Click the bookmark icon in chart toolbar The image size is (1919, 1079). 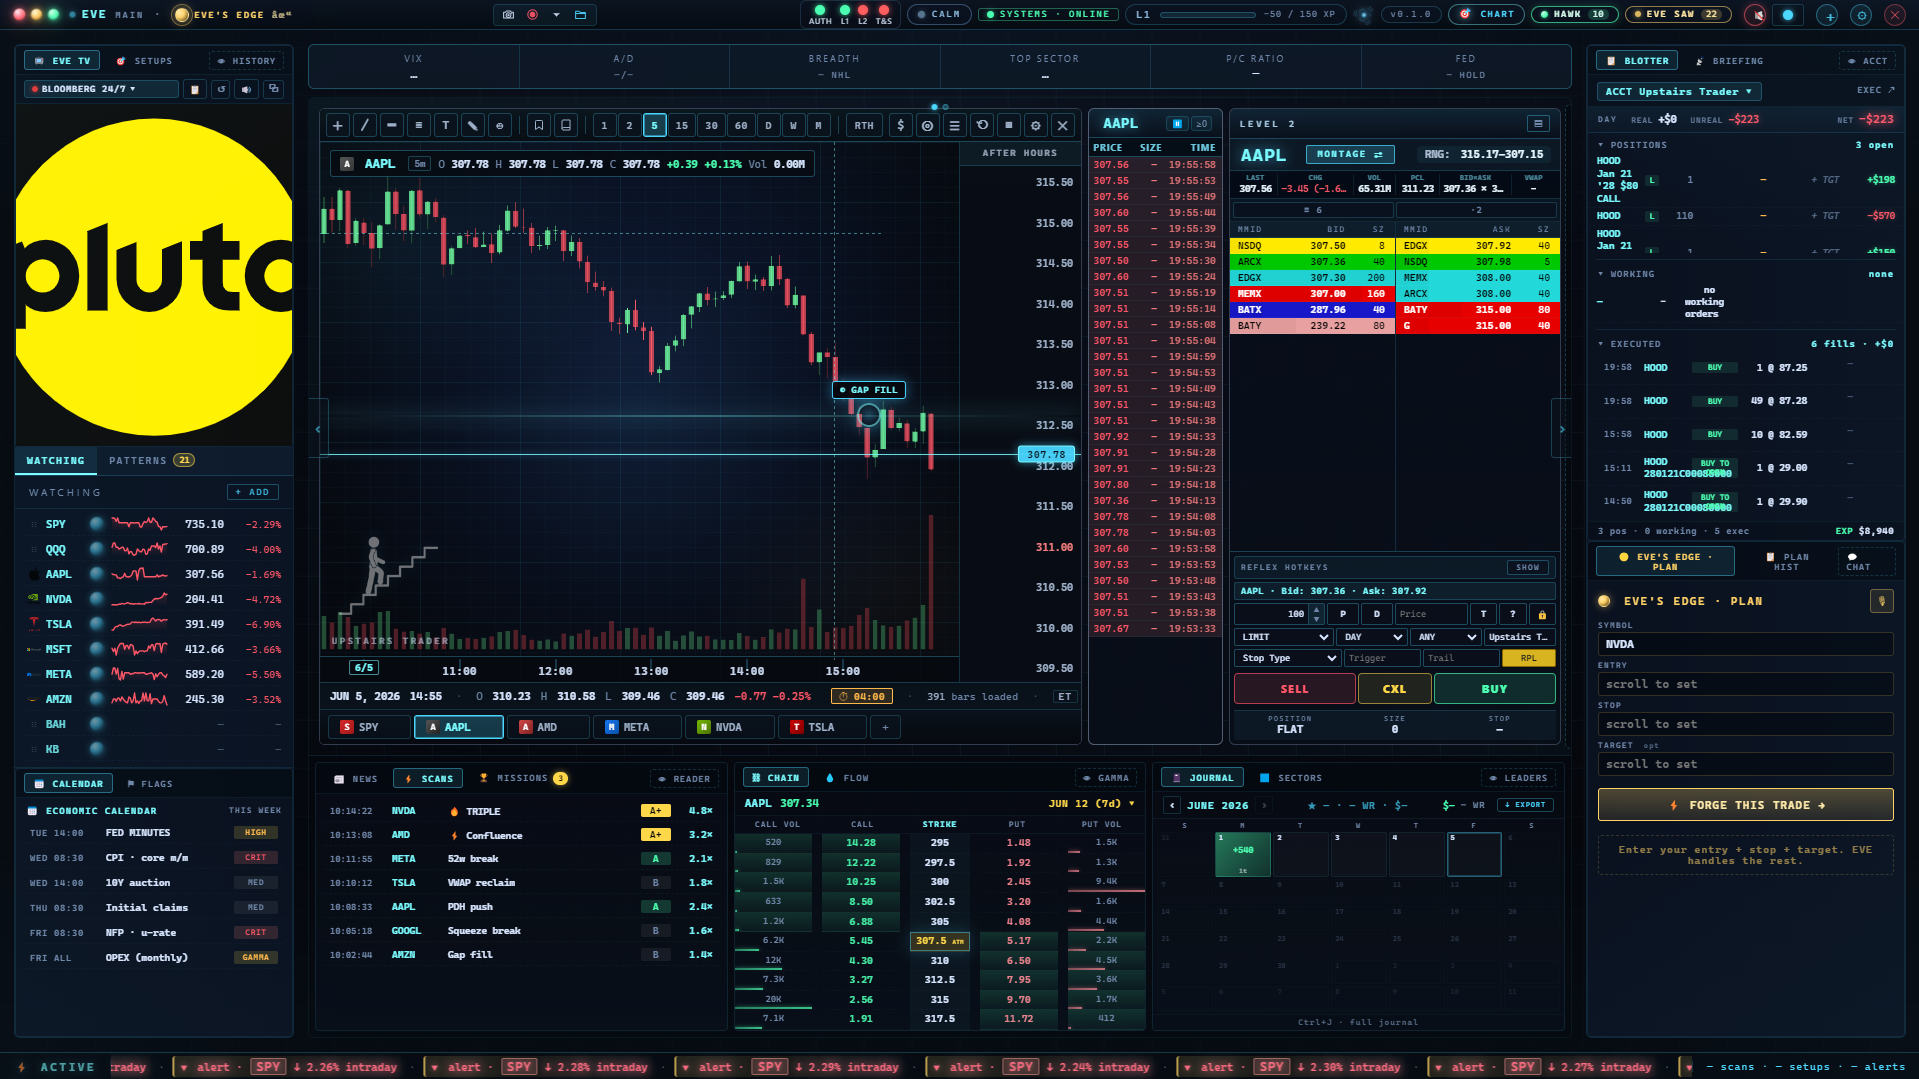539,126
